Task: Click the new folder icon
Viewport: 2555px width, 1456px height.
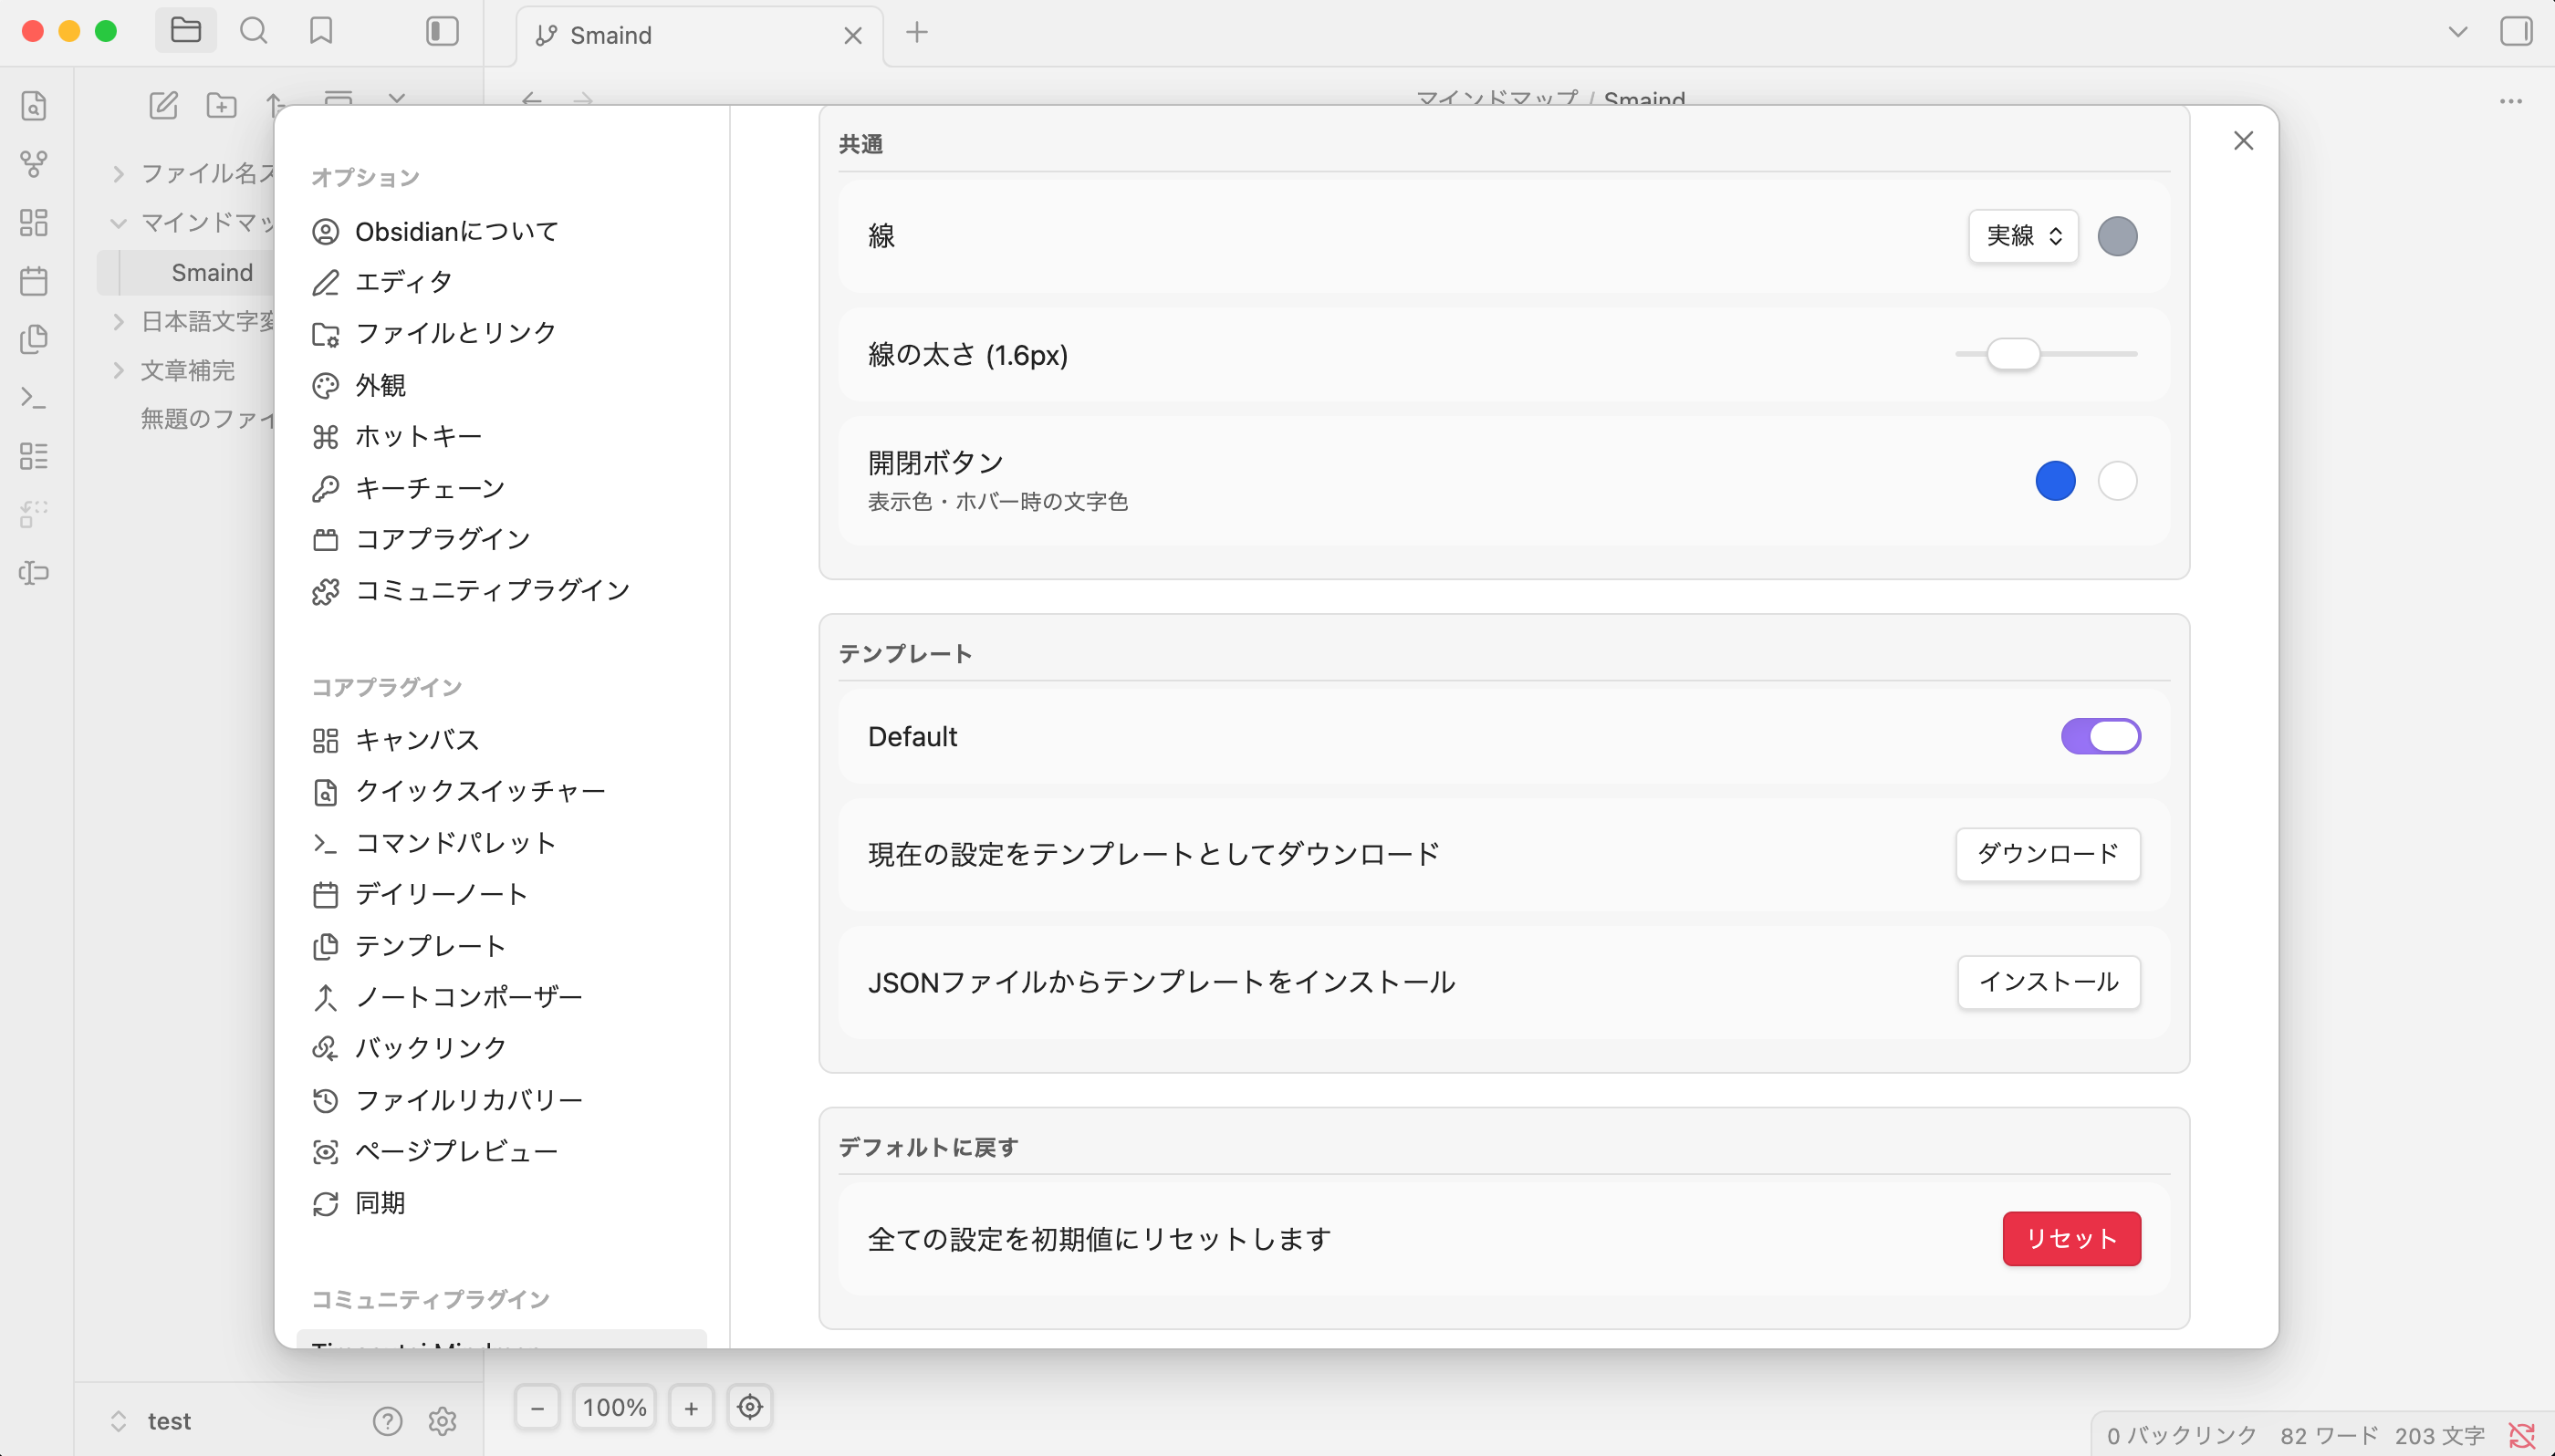Action: point(221,104)
